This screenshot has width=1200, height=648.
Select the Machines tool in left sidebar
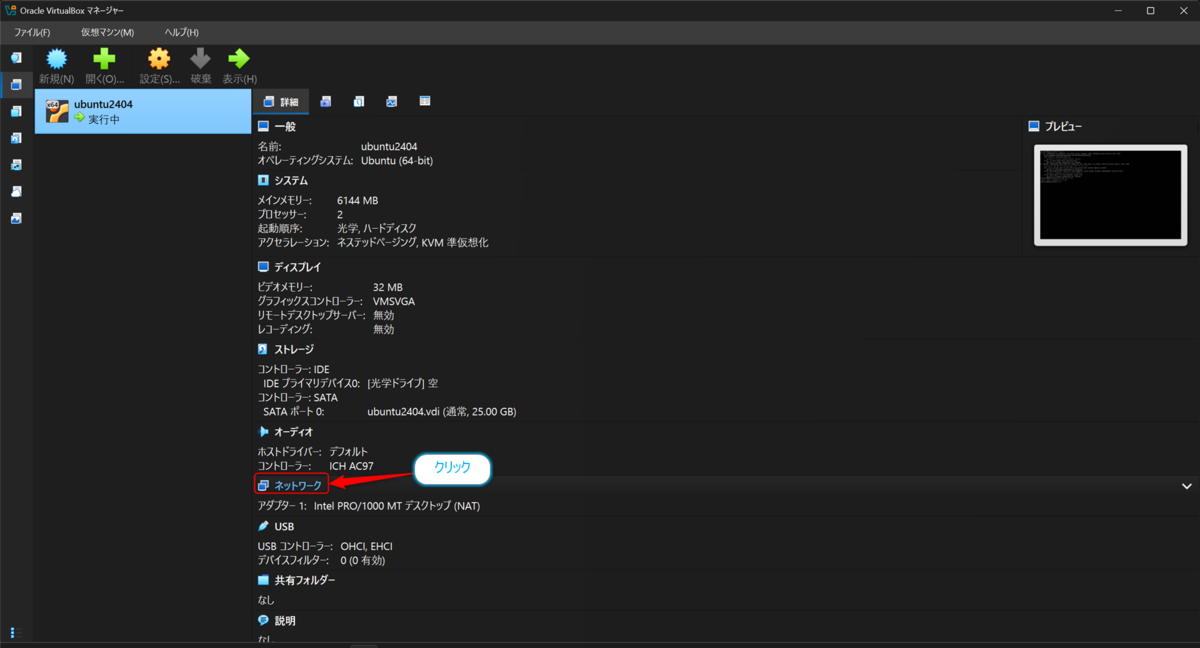16,85
